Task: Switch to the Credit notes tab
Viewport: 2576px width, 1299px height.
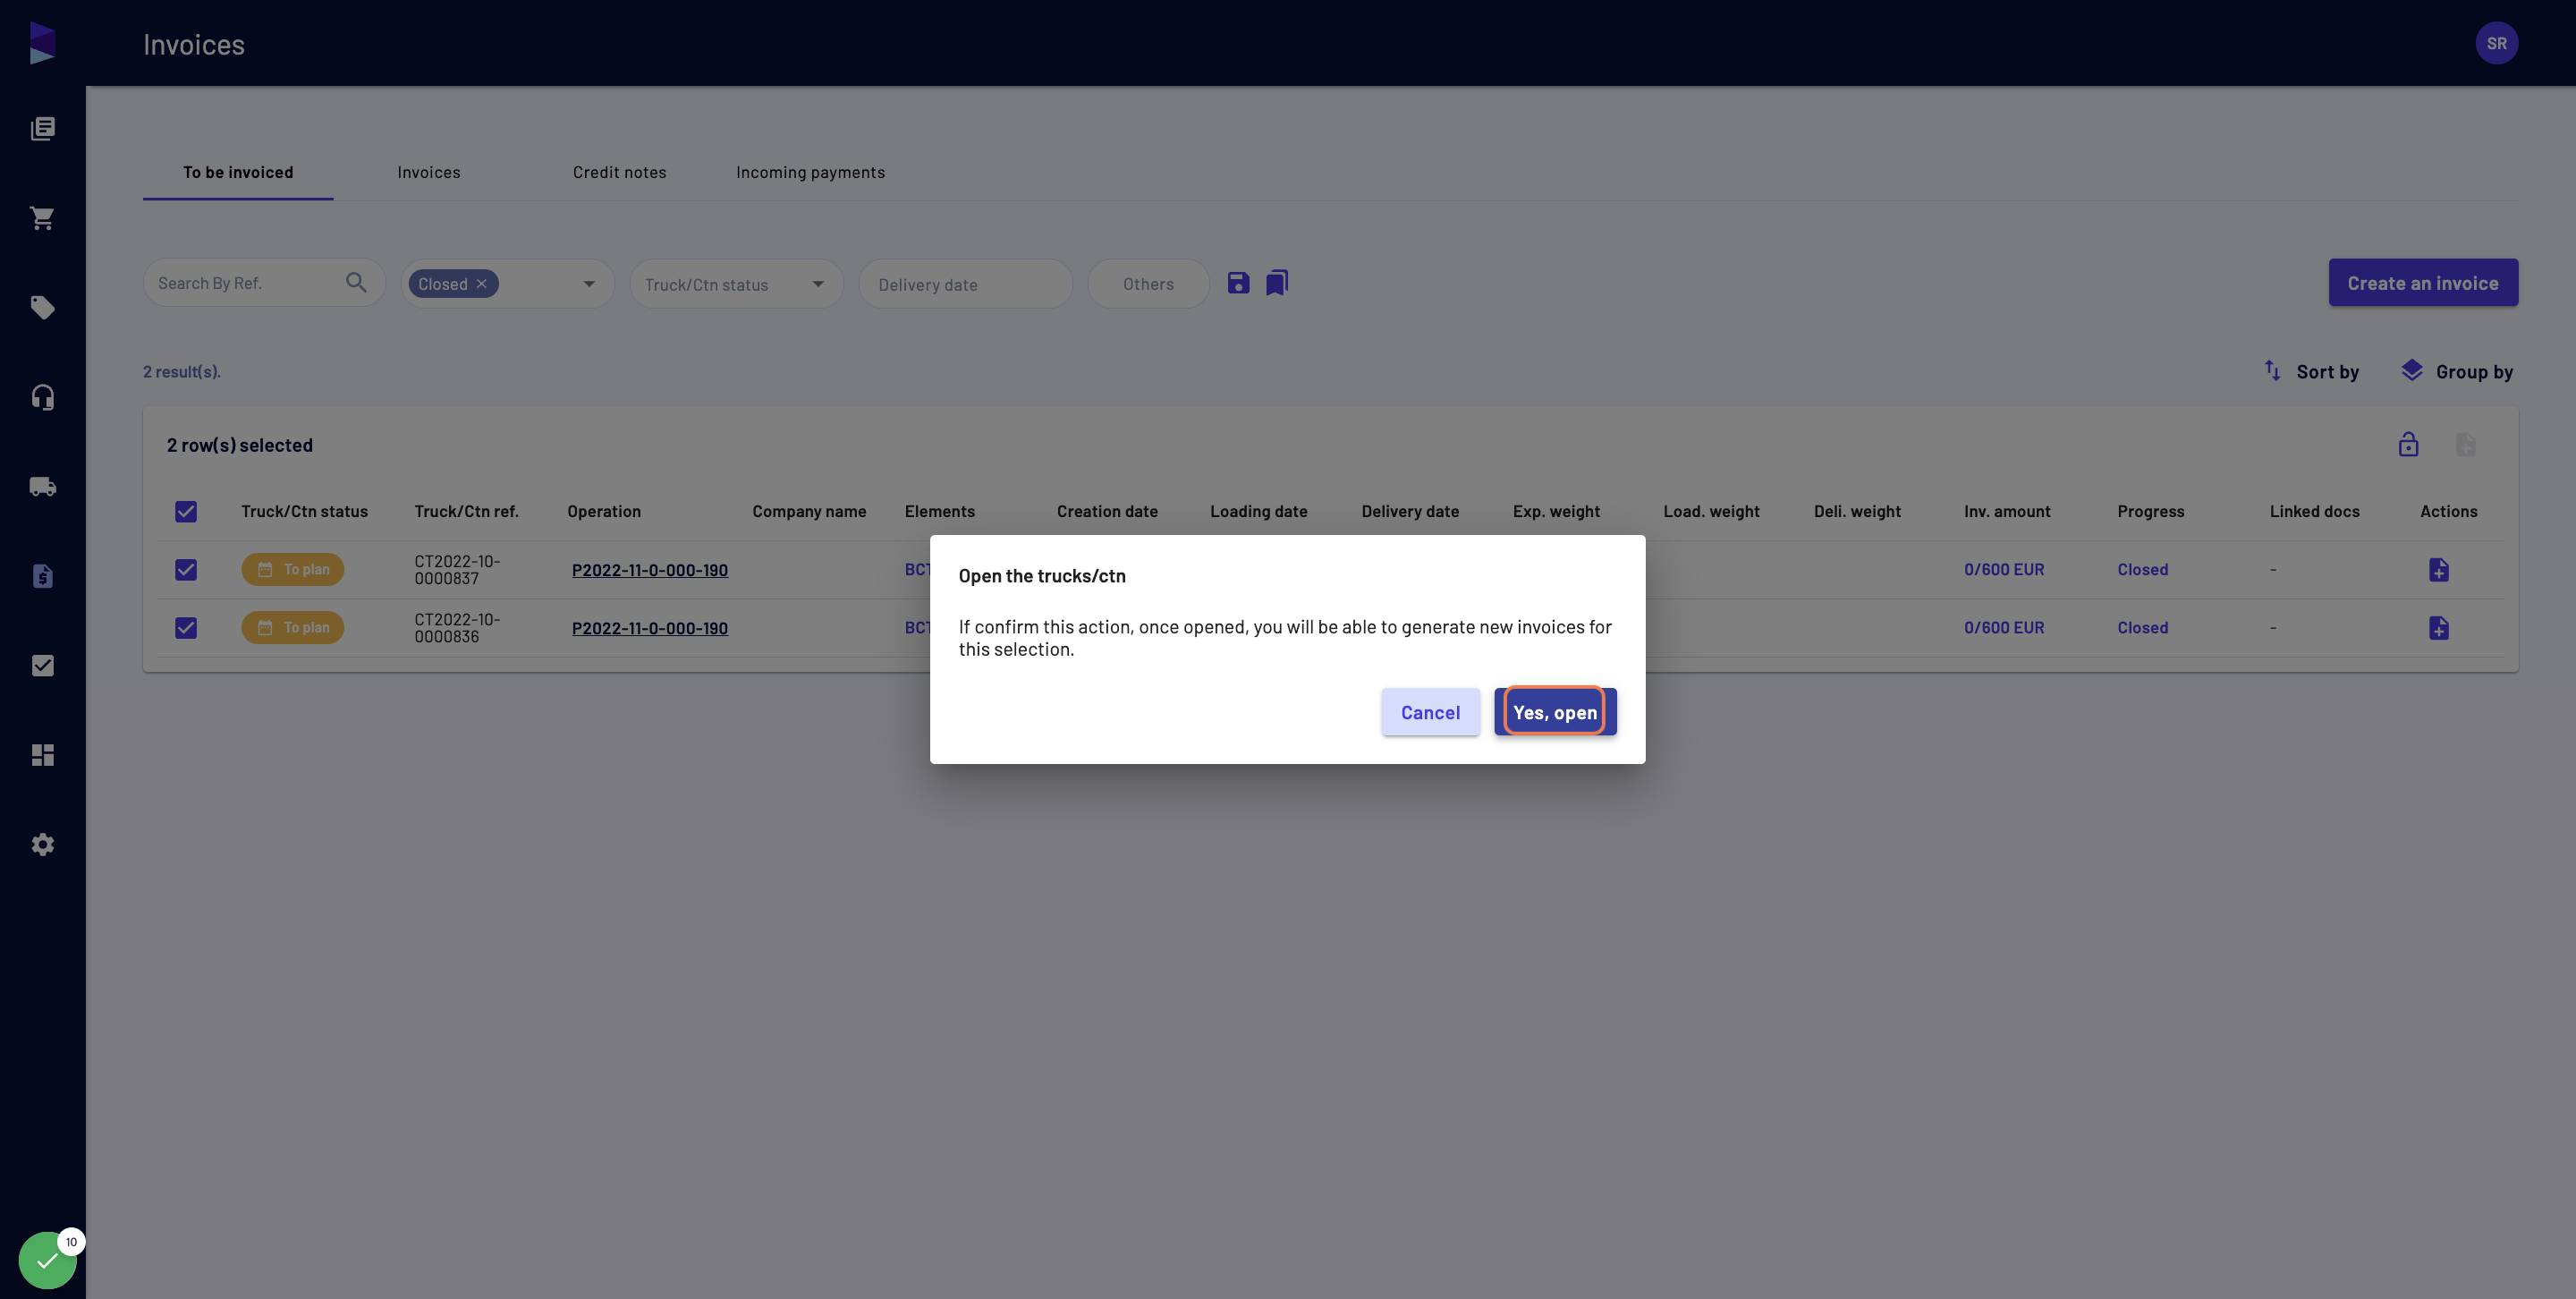Action: click(619, 172)
